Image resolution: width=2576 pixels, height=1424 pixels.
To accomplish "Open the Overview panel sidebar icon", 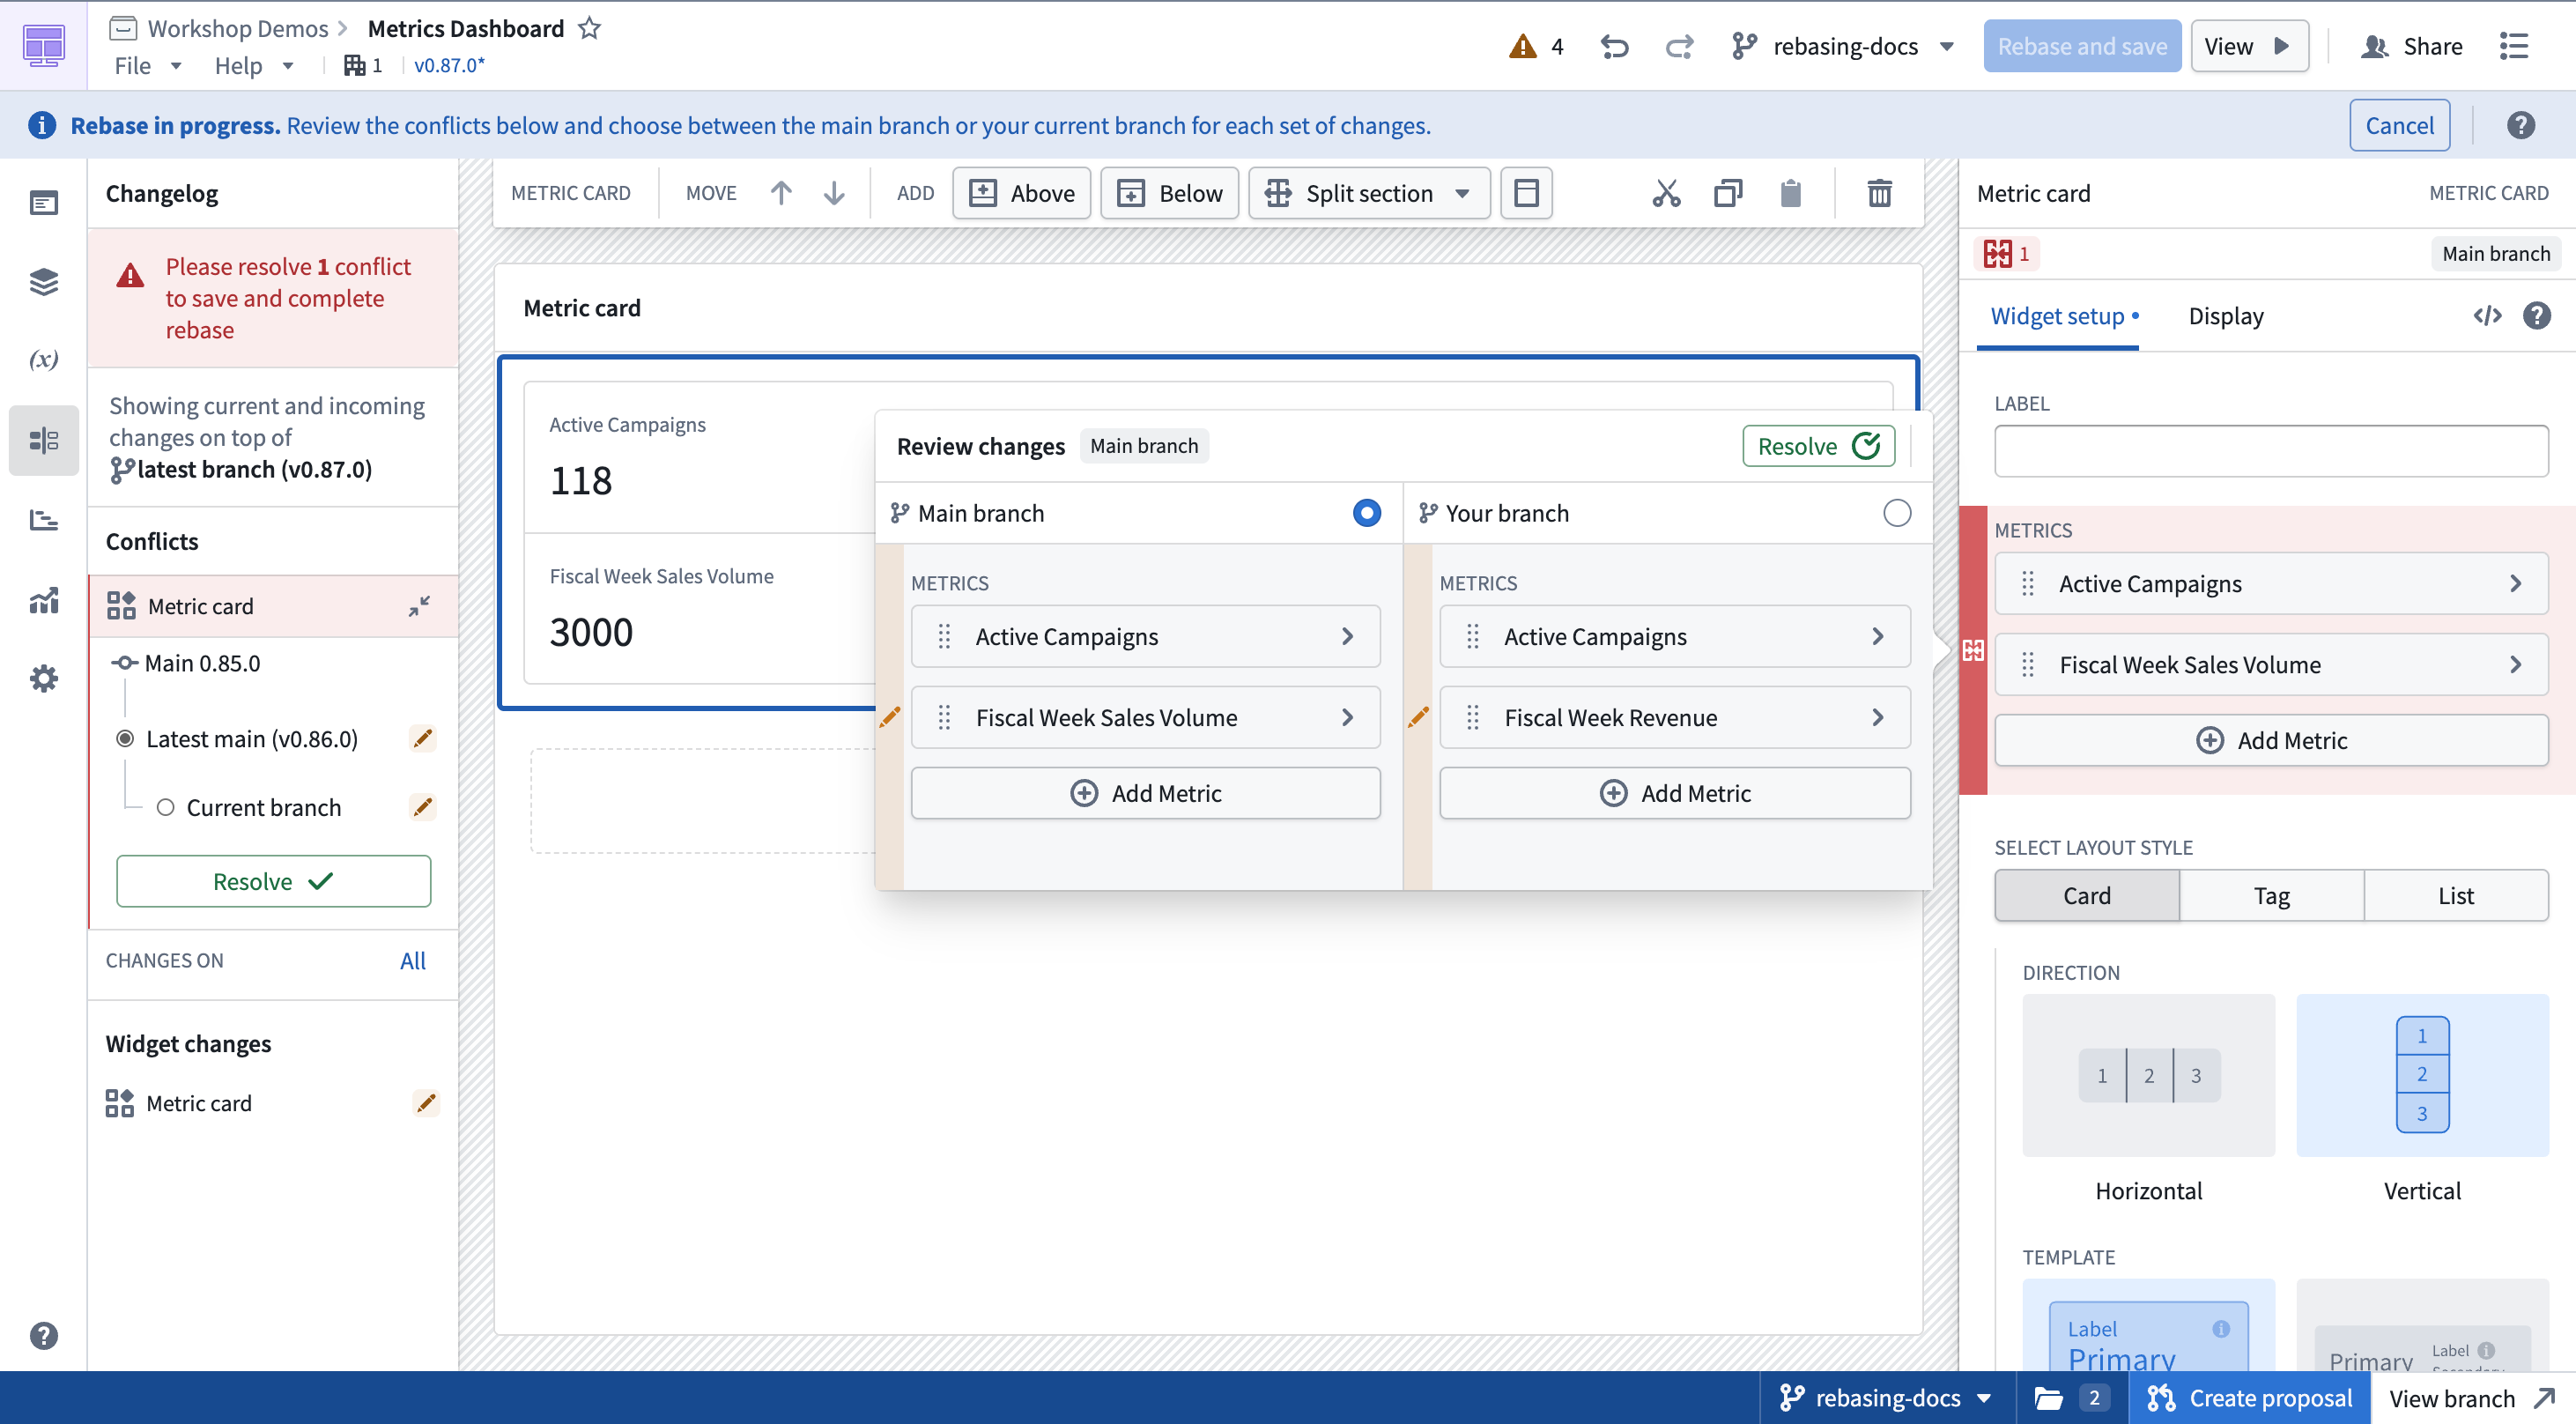I will [43, 203].
